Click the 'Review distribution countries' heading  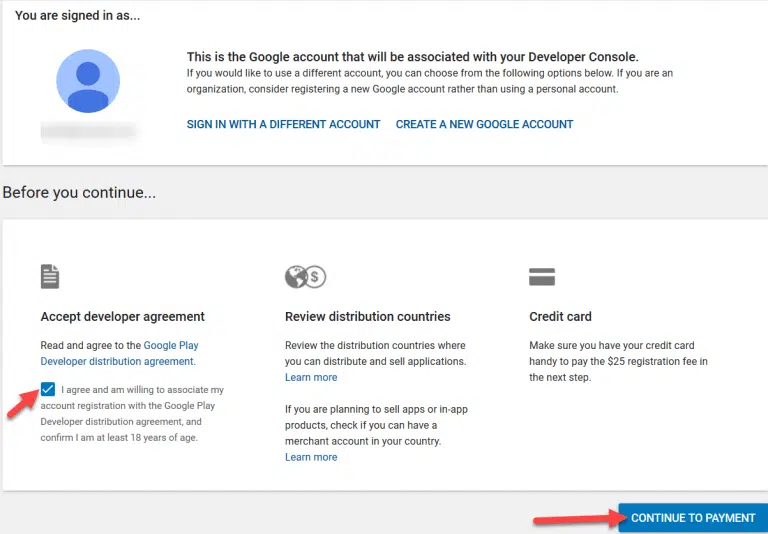367,316
